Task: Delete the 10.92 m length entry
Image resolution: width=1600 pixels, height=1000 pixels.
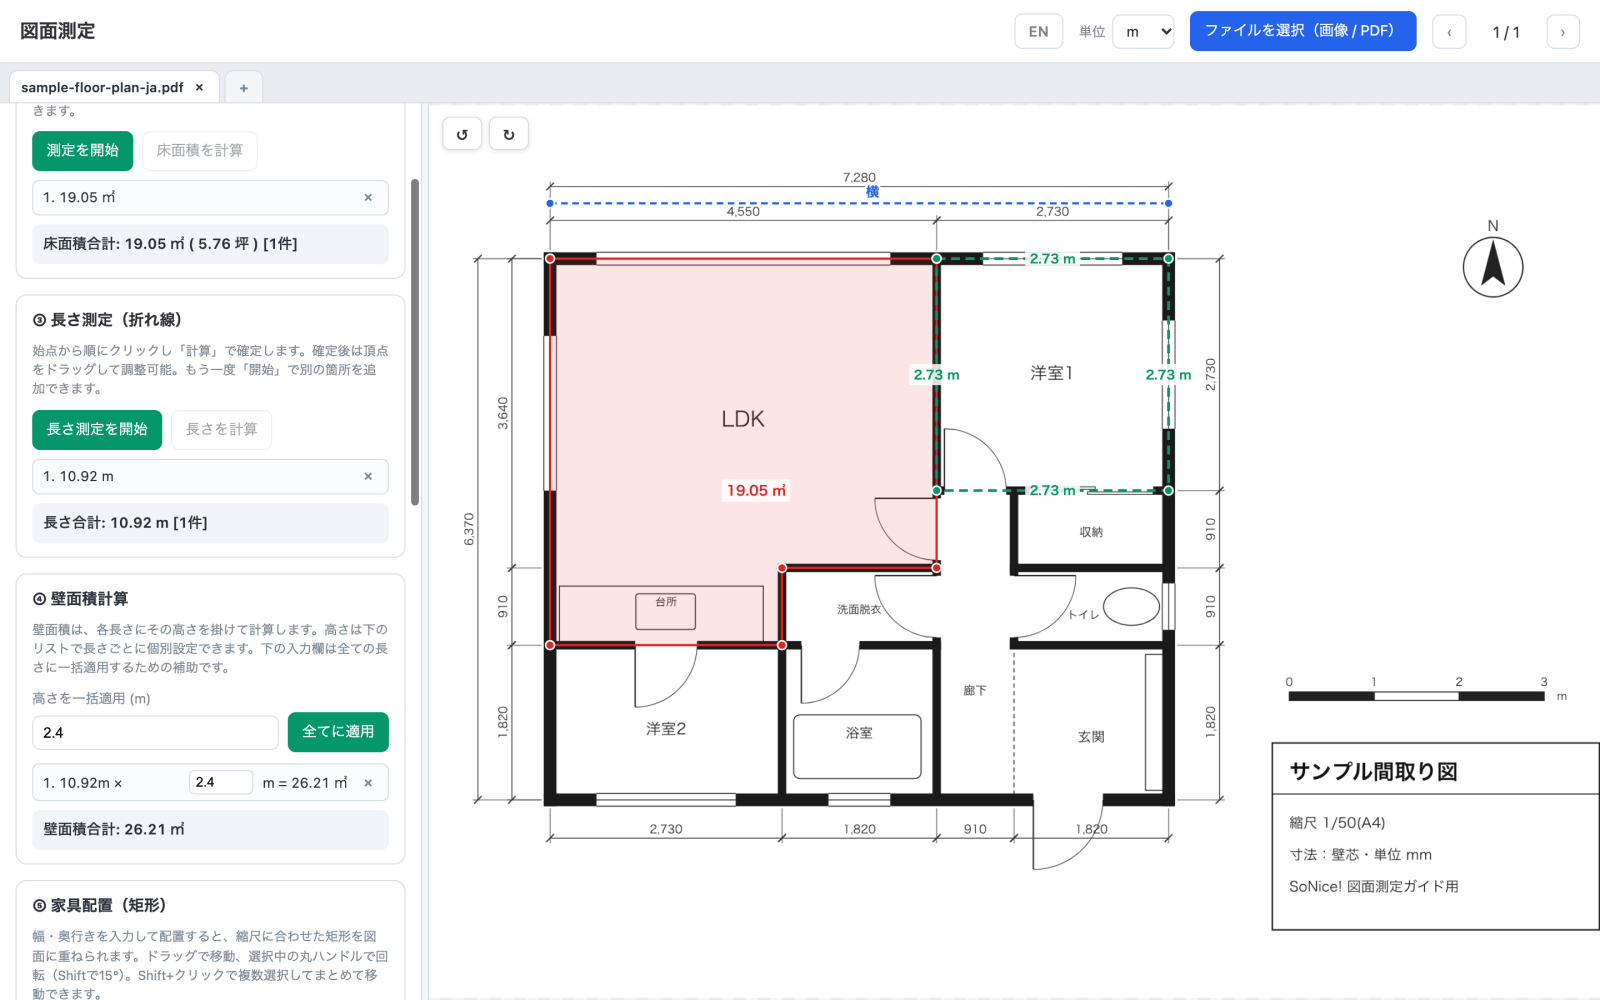Action: coord(368,477)
